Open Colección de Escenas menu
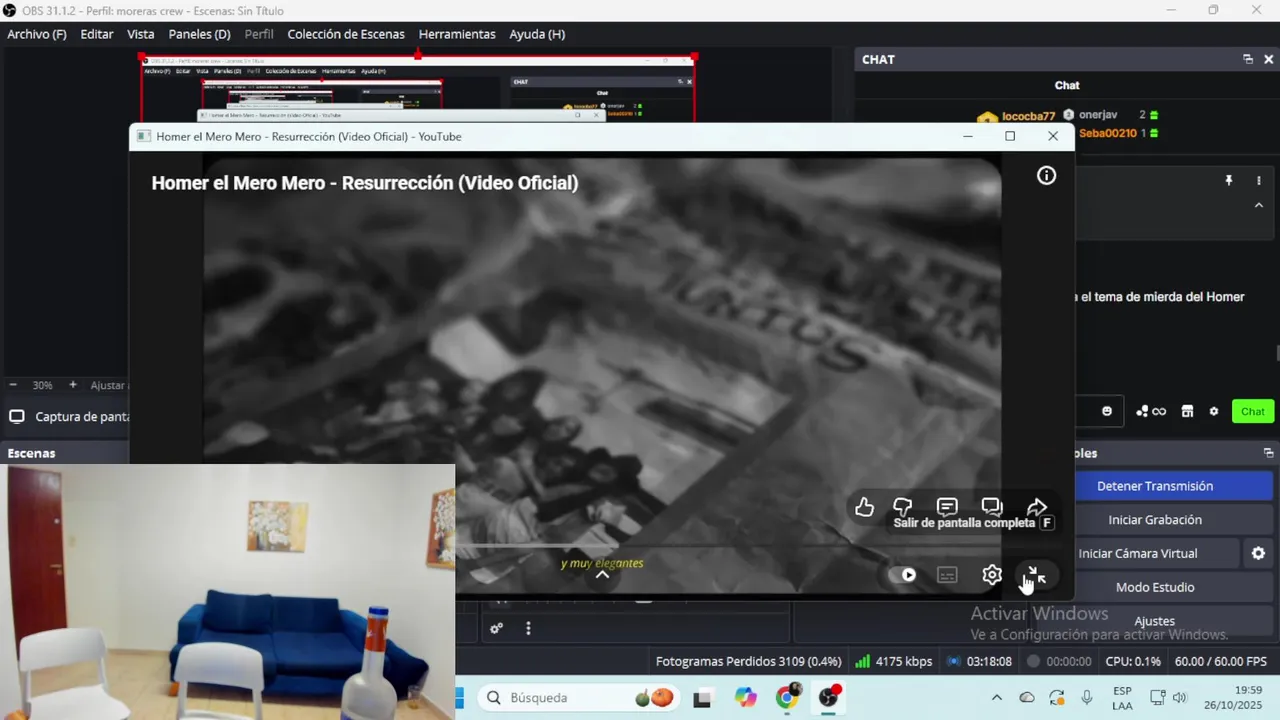The height and width of the screenshot is (720, 1280). (x=346, y=34)
